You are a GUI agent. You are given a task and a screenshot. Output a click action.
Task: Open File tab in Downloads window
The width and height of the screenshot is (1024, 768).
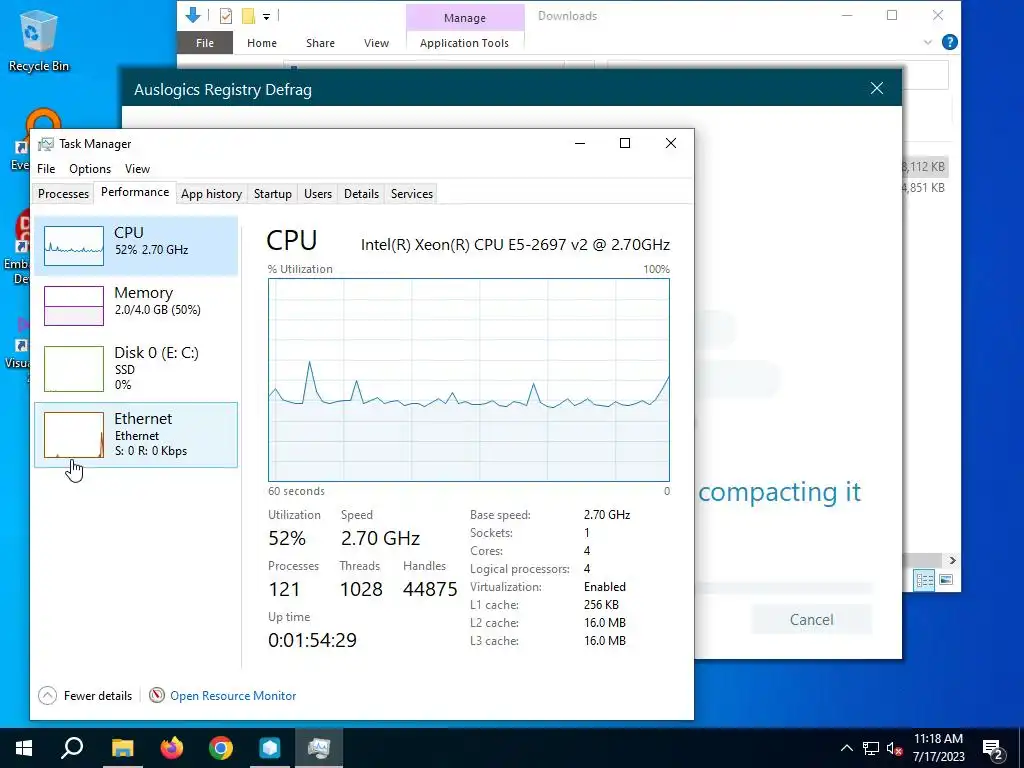[x=205, y=42]
